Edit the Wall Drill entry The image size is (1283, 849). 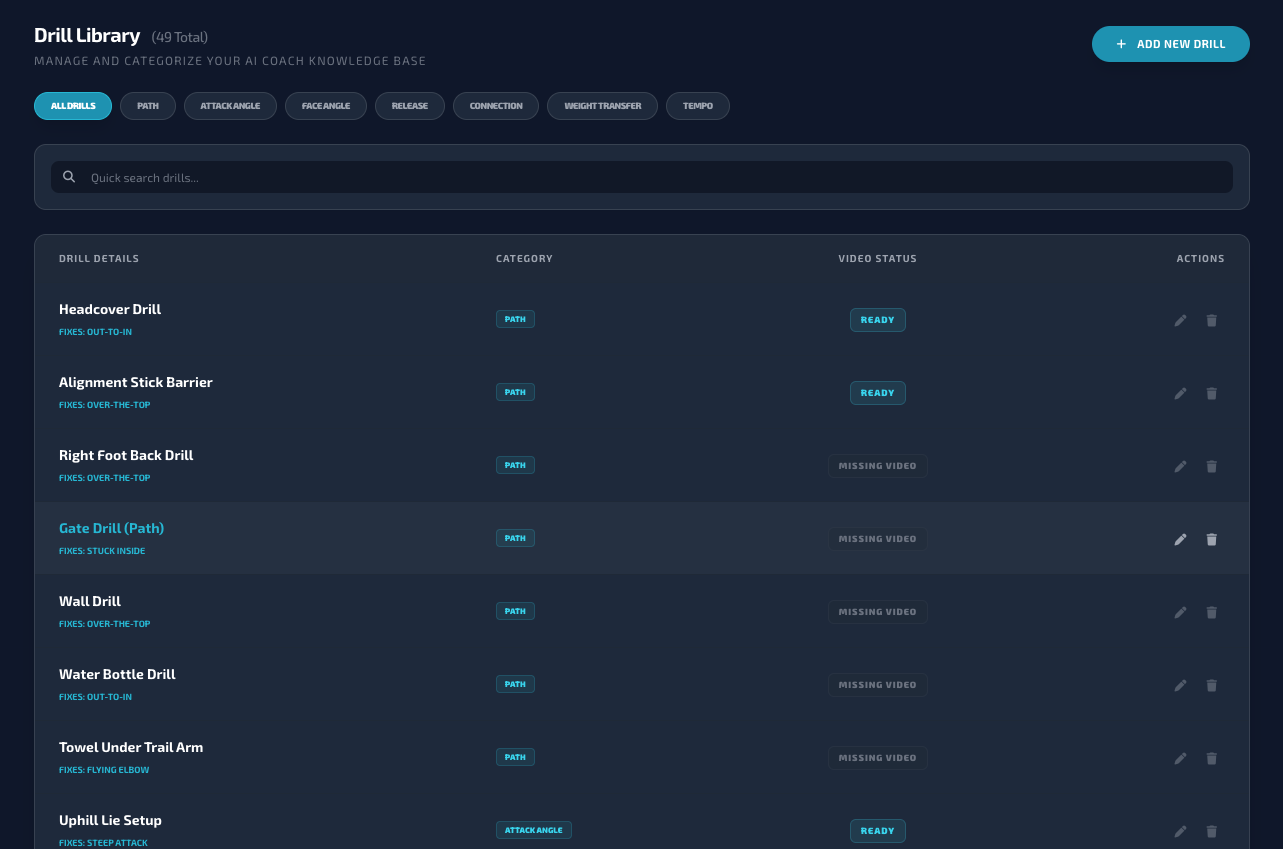pyautogui.click(x=1181, y=612)
